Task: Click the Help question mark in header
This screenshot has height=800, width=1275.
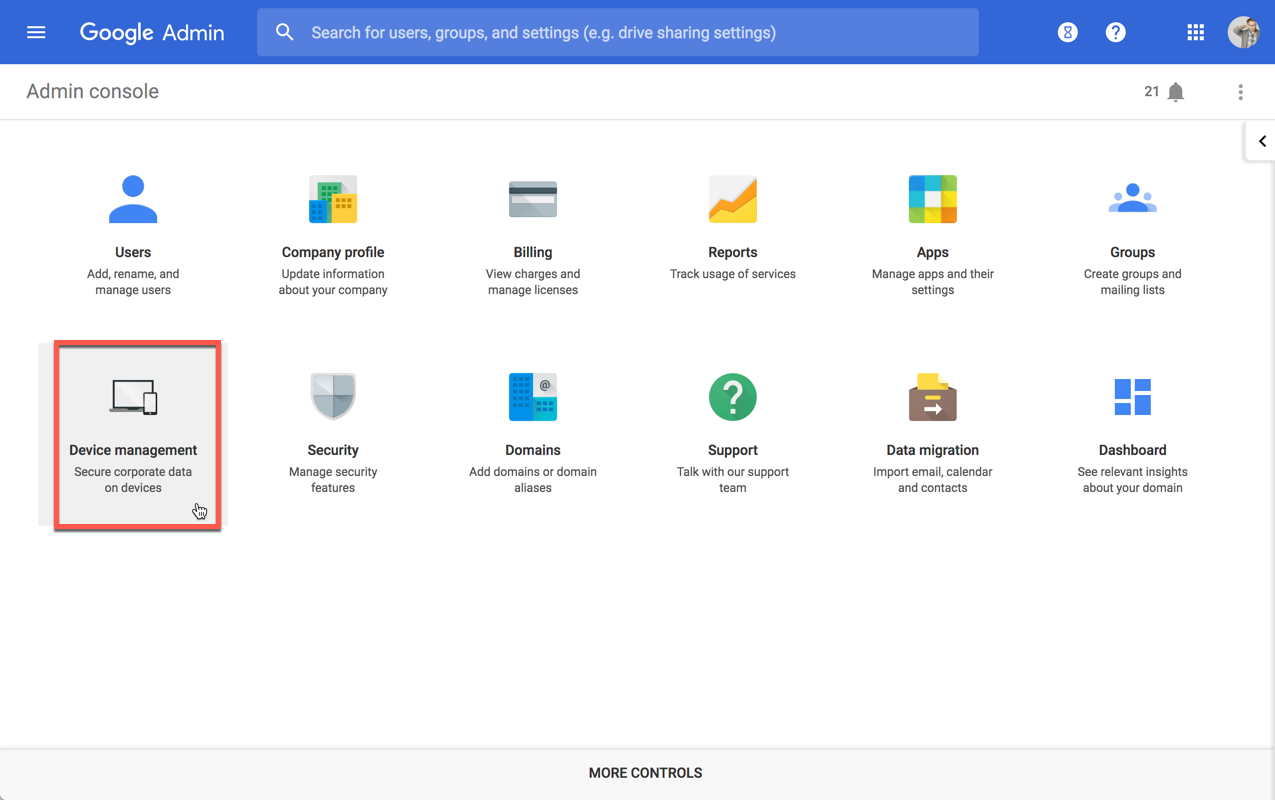Action: (x=1115, y=32)
